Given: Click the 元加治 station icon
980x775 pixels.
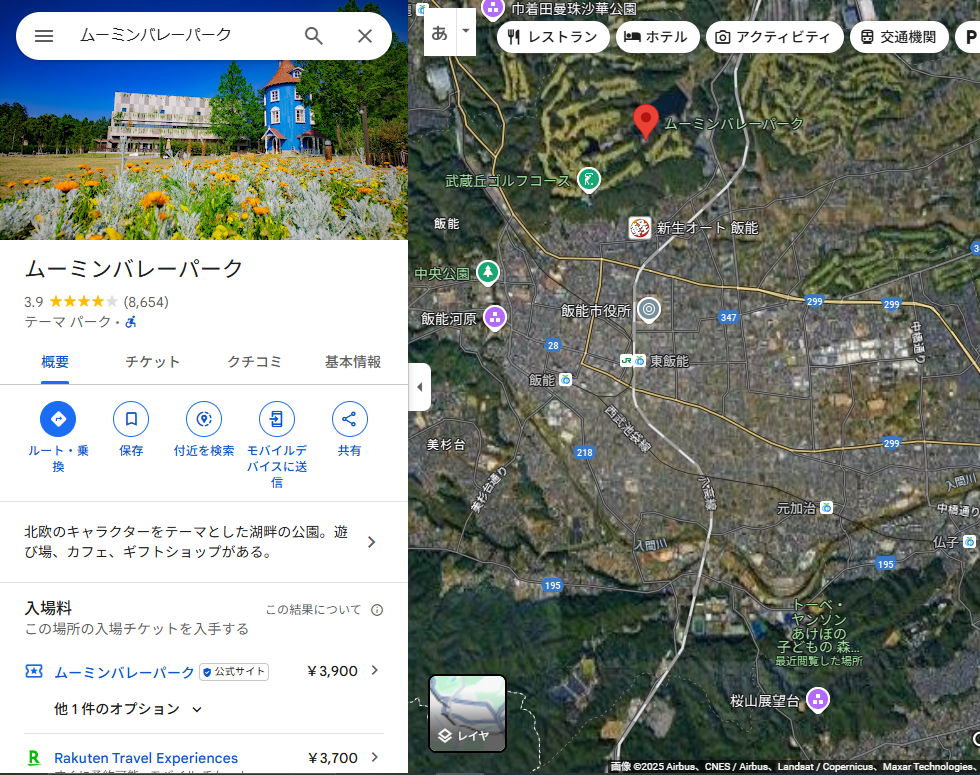Looking at the screenshot, I should pyautogui.click(x=826, y=508).
